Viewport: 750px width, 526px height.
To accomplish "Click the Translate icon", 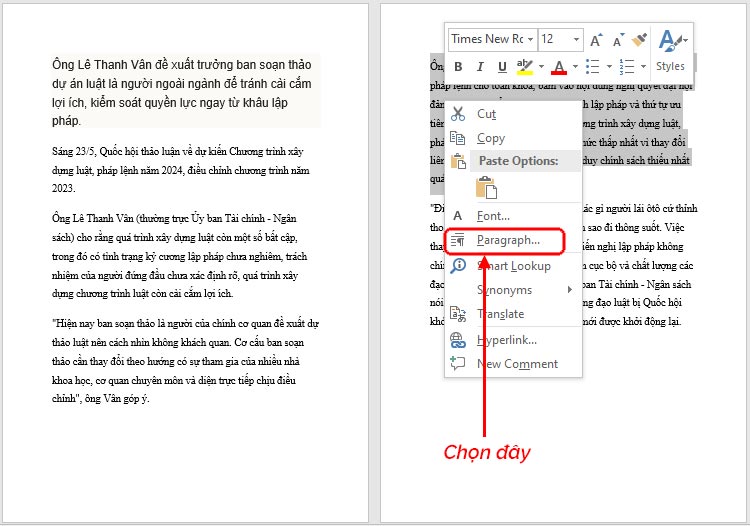I will (x=458, y=314).
